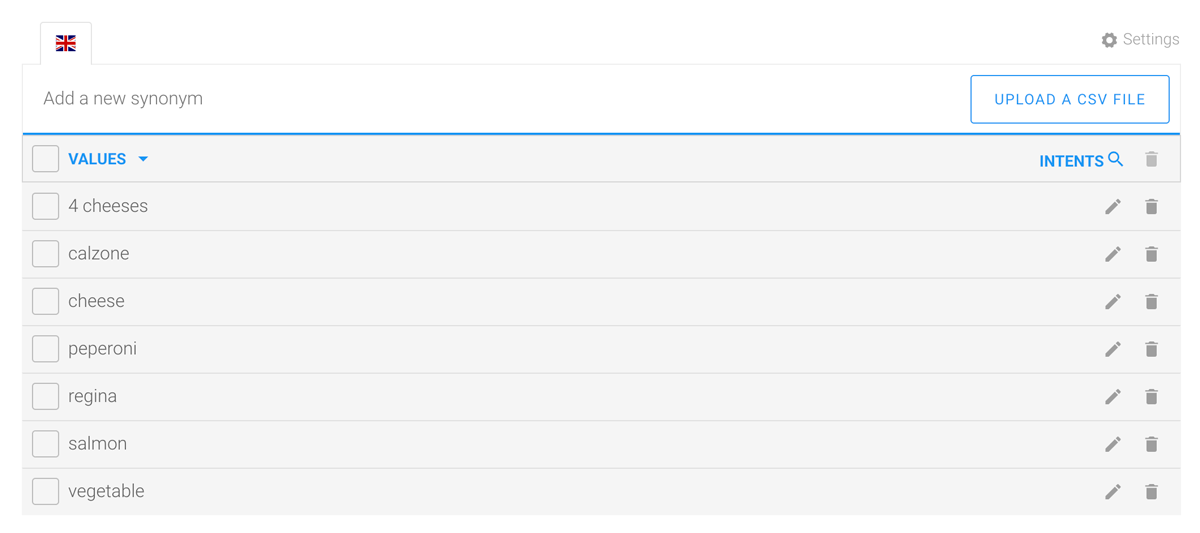Click the search icon beside INTENTS

click(1116, 159)
